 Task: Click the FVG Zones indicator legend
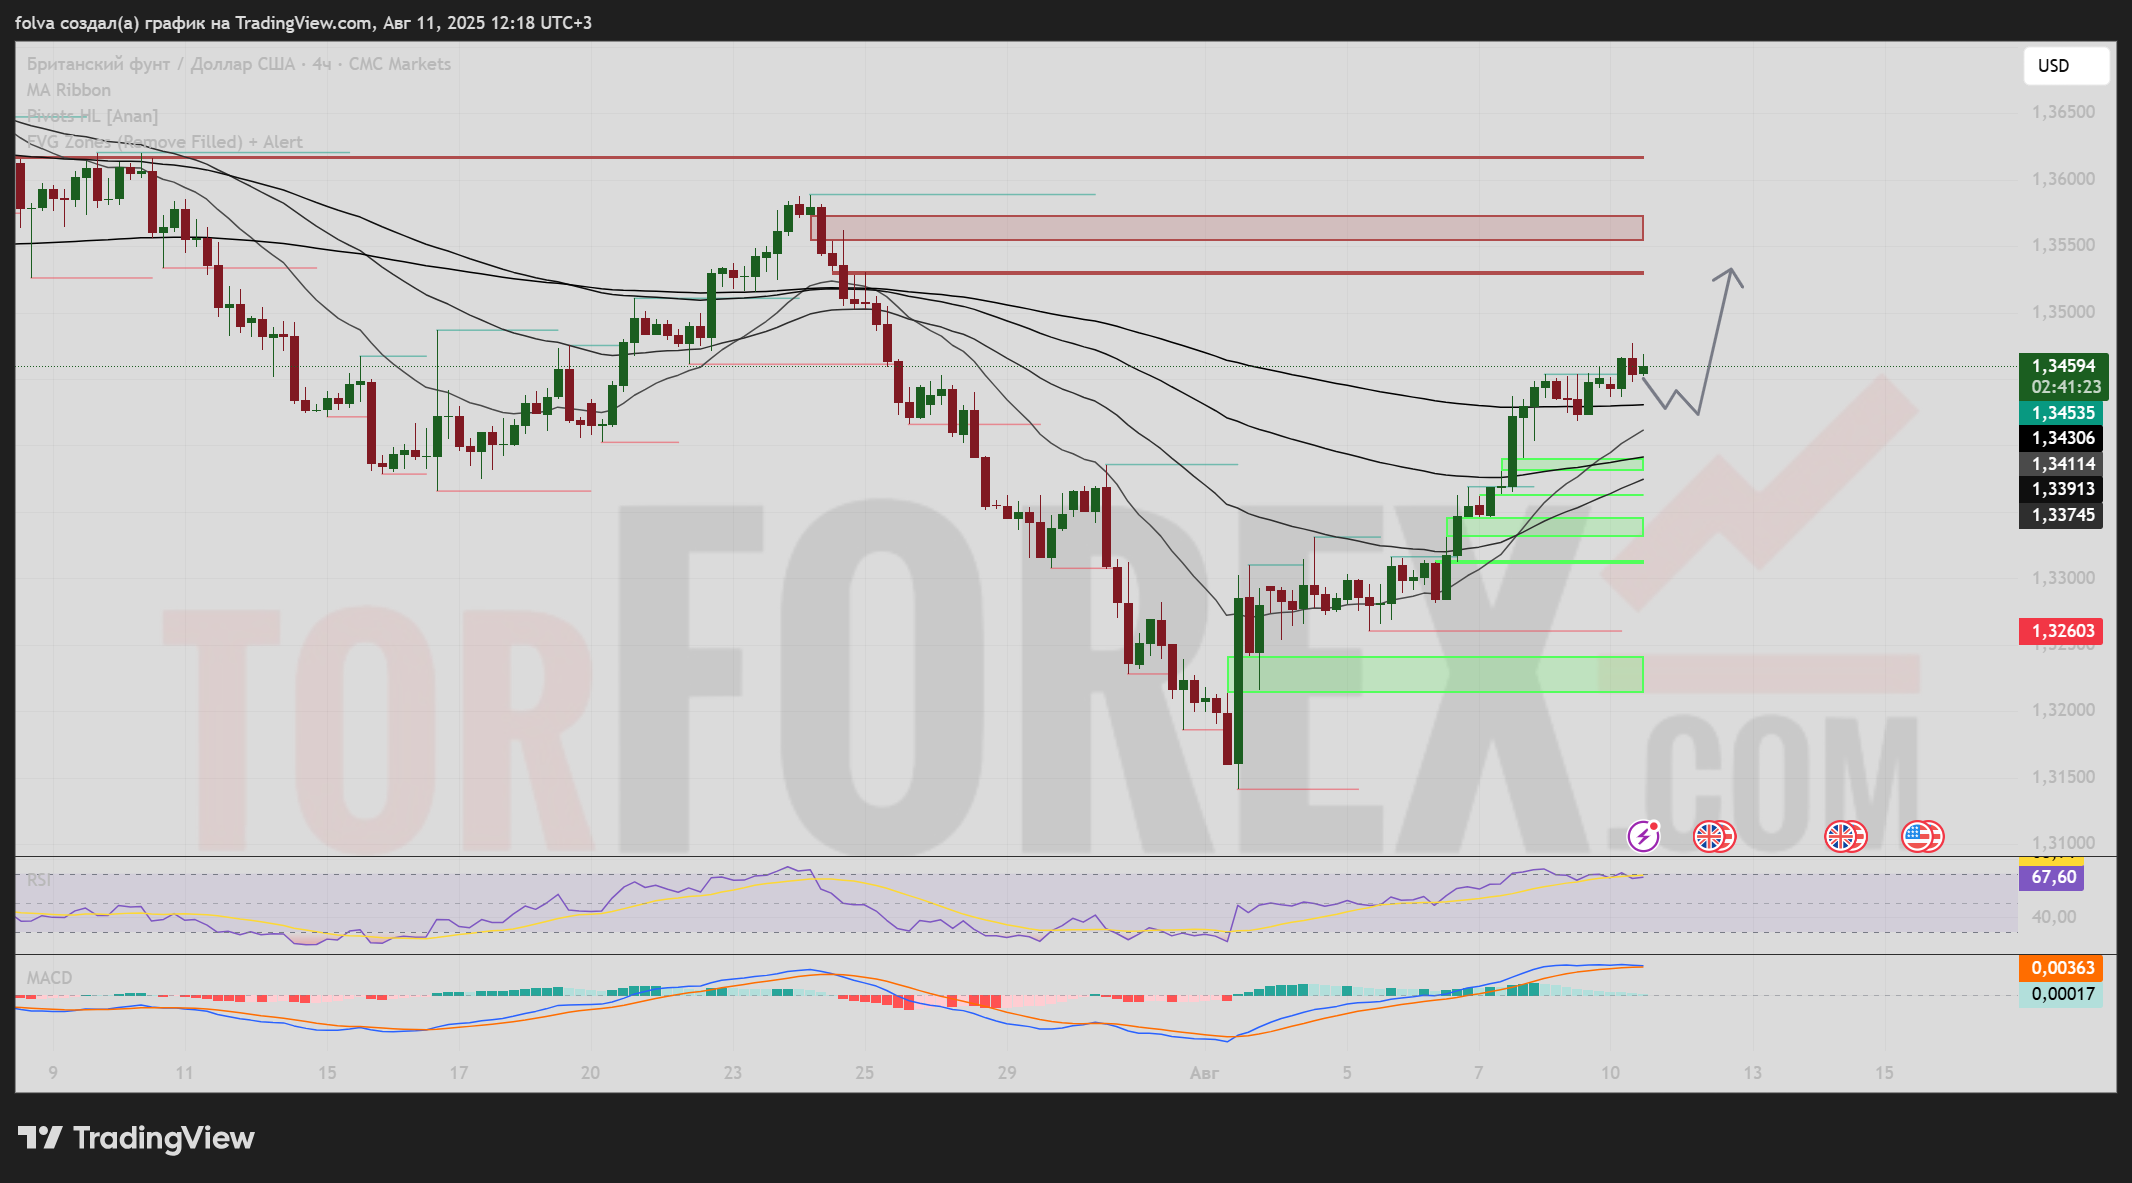(x=164, y=142)
